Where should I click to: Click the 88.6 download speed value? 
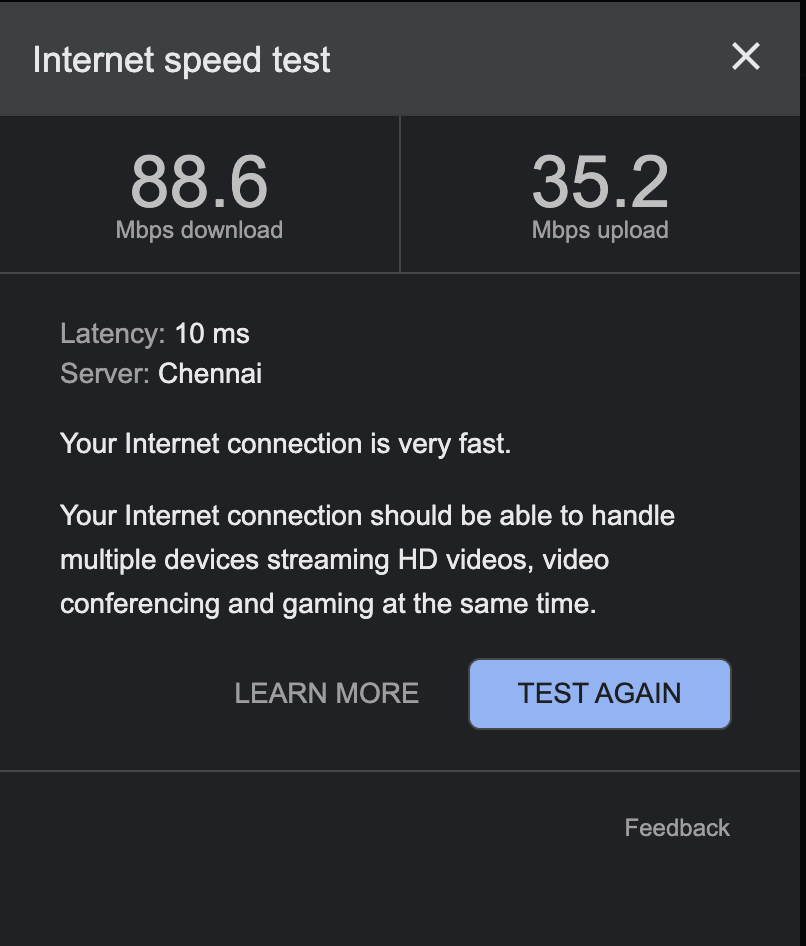(x=199, y=182)
